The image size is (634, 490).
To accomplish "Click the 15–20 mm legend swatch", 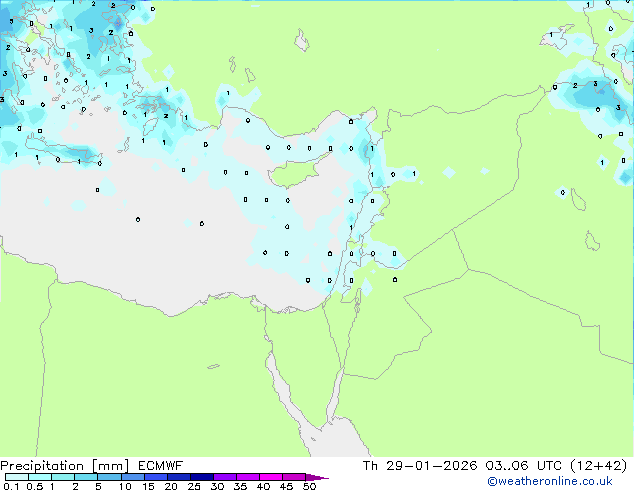I will pyautogui.click(x=156, y=477).
